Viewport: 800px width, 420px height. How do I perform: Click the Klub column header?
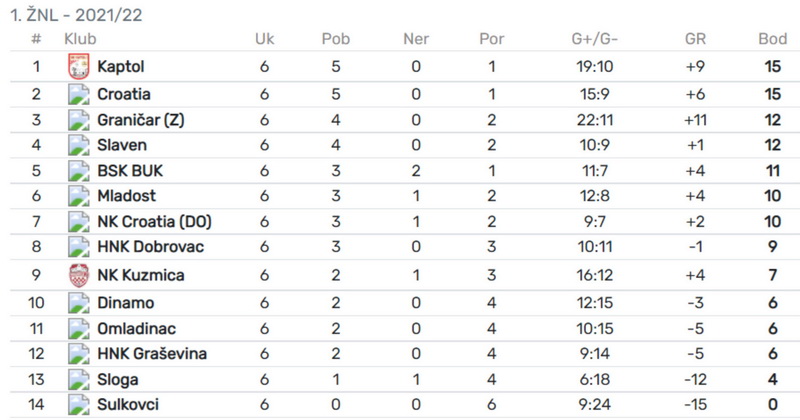click(80, 39)
